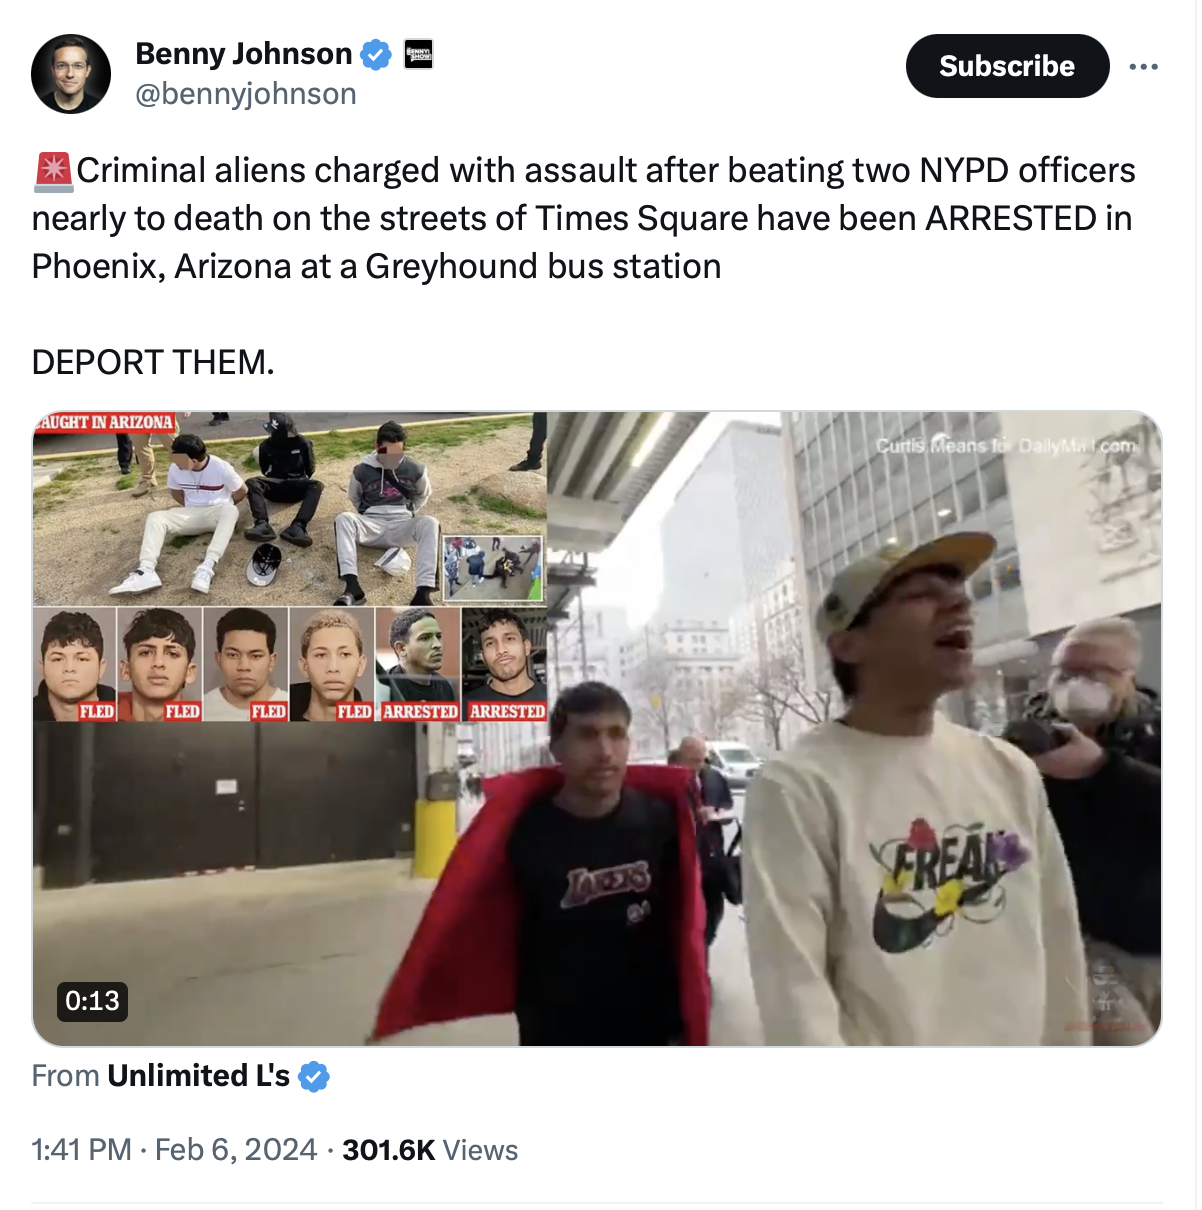
Task: Click the mugshots row in the video
Action: [290, 664]
